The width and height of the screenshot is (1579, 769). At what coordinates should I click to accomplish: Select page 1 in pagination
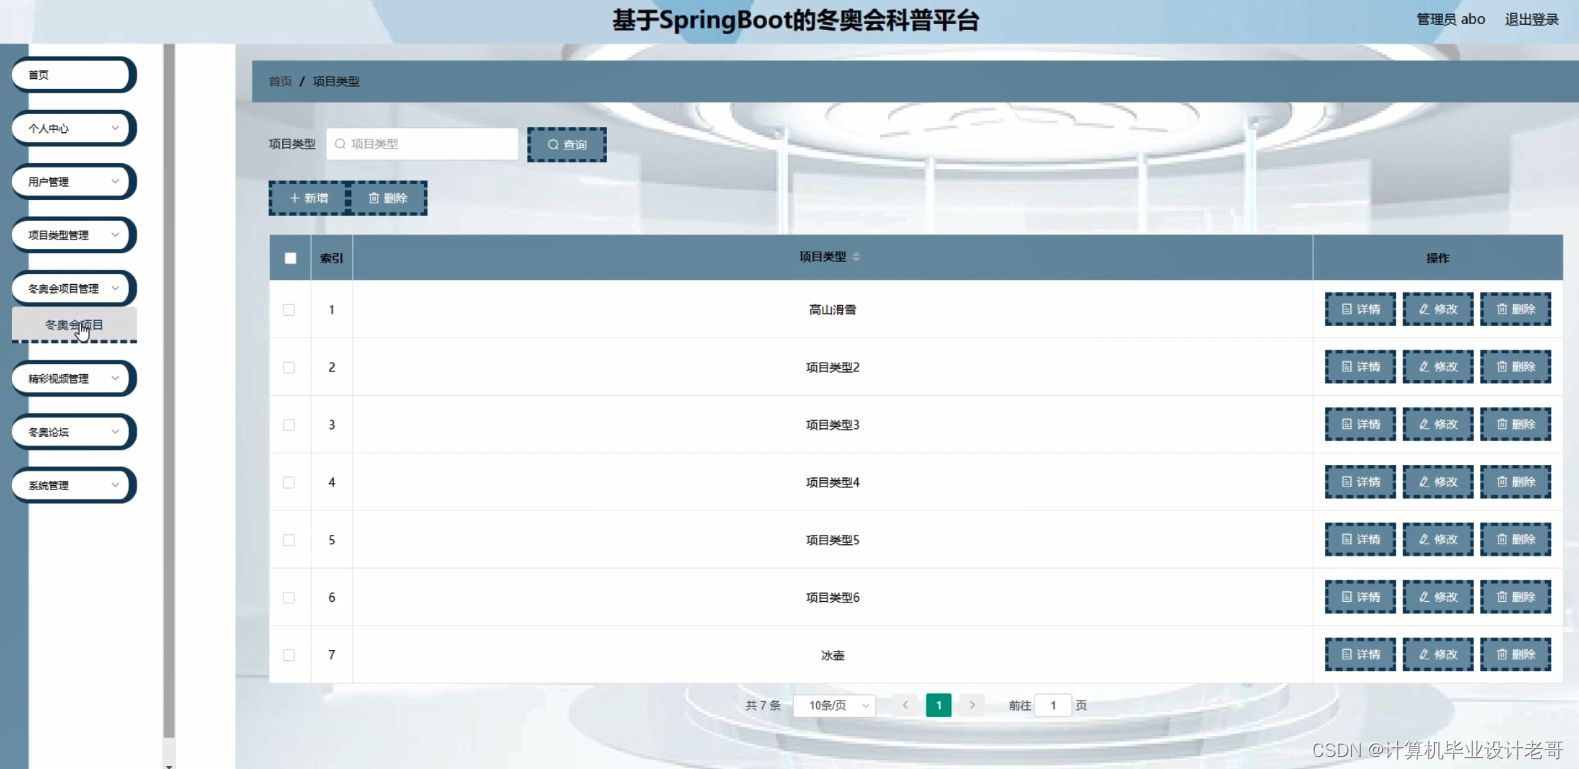pyautogui.click(x=938, y=705)
